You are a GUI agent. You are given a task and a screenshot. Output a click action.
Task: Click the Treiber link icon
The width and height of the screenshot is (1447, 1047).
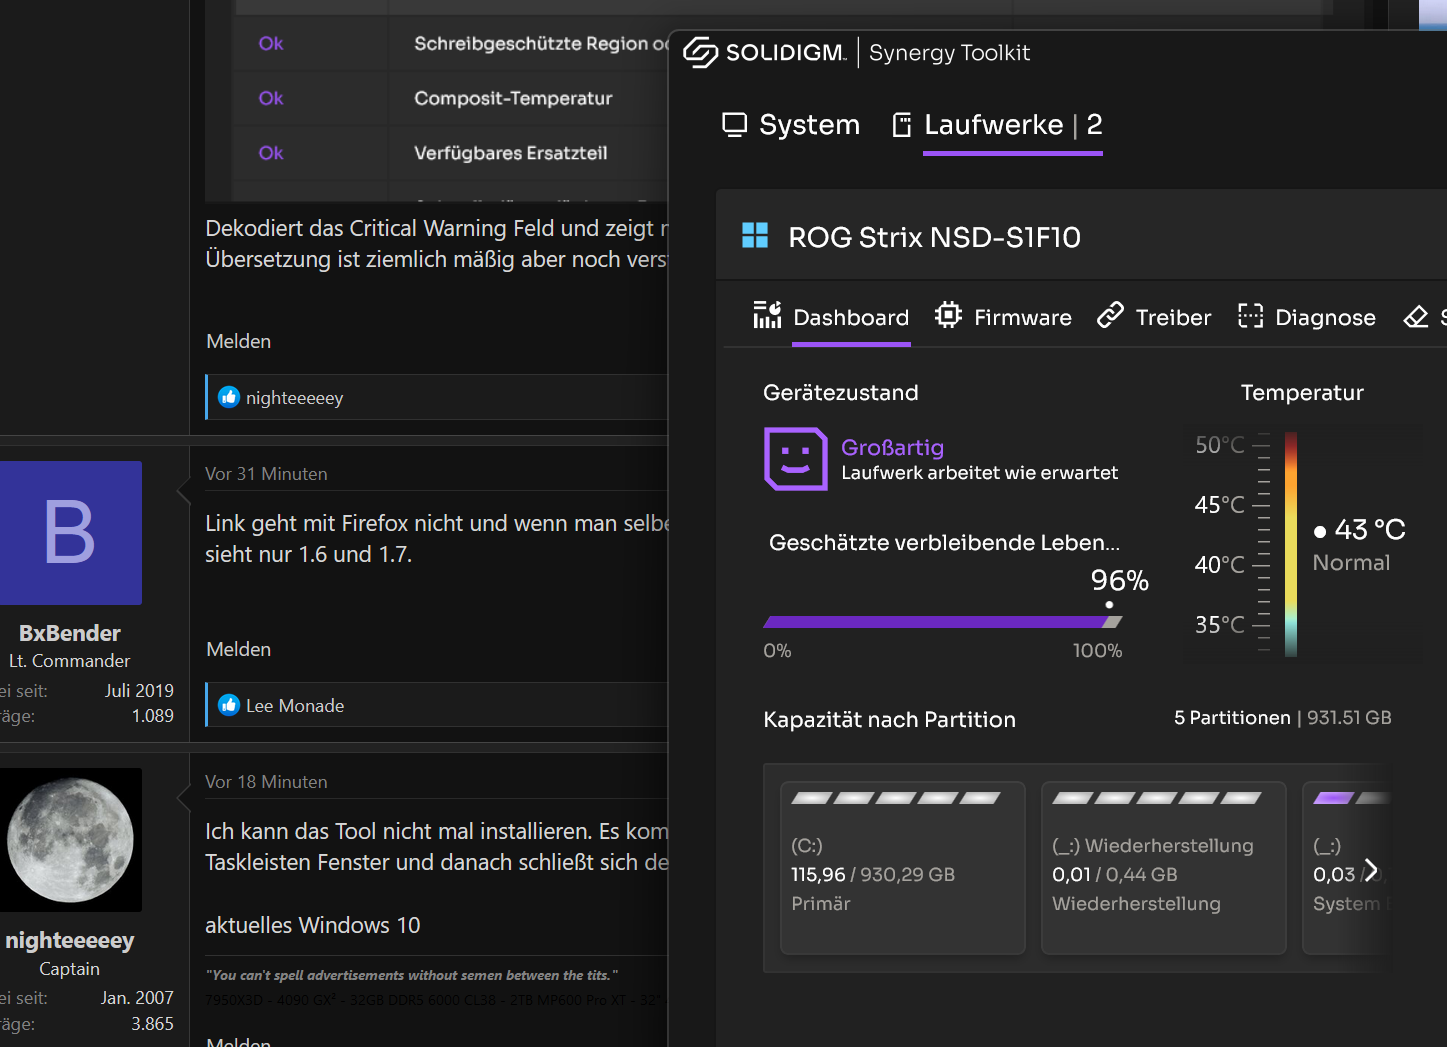click(x=1110, y=316)
